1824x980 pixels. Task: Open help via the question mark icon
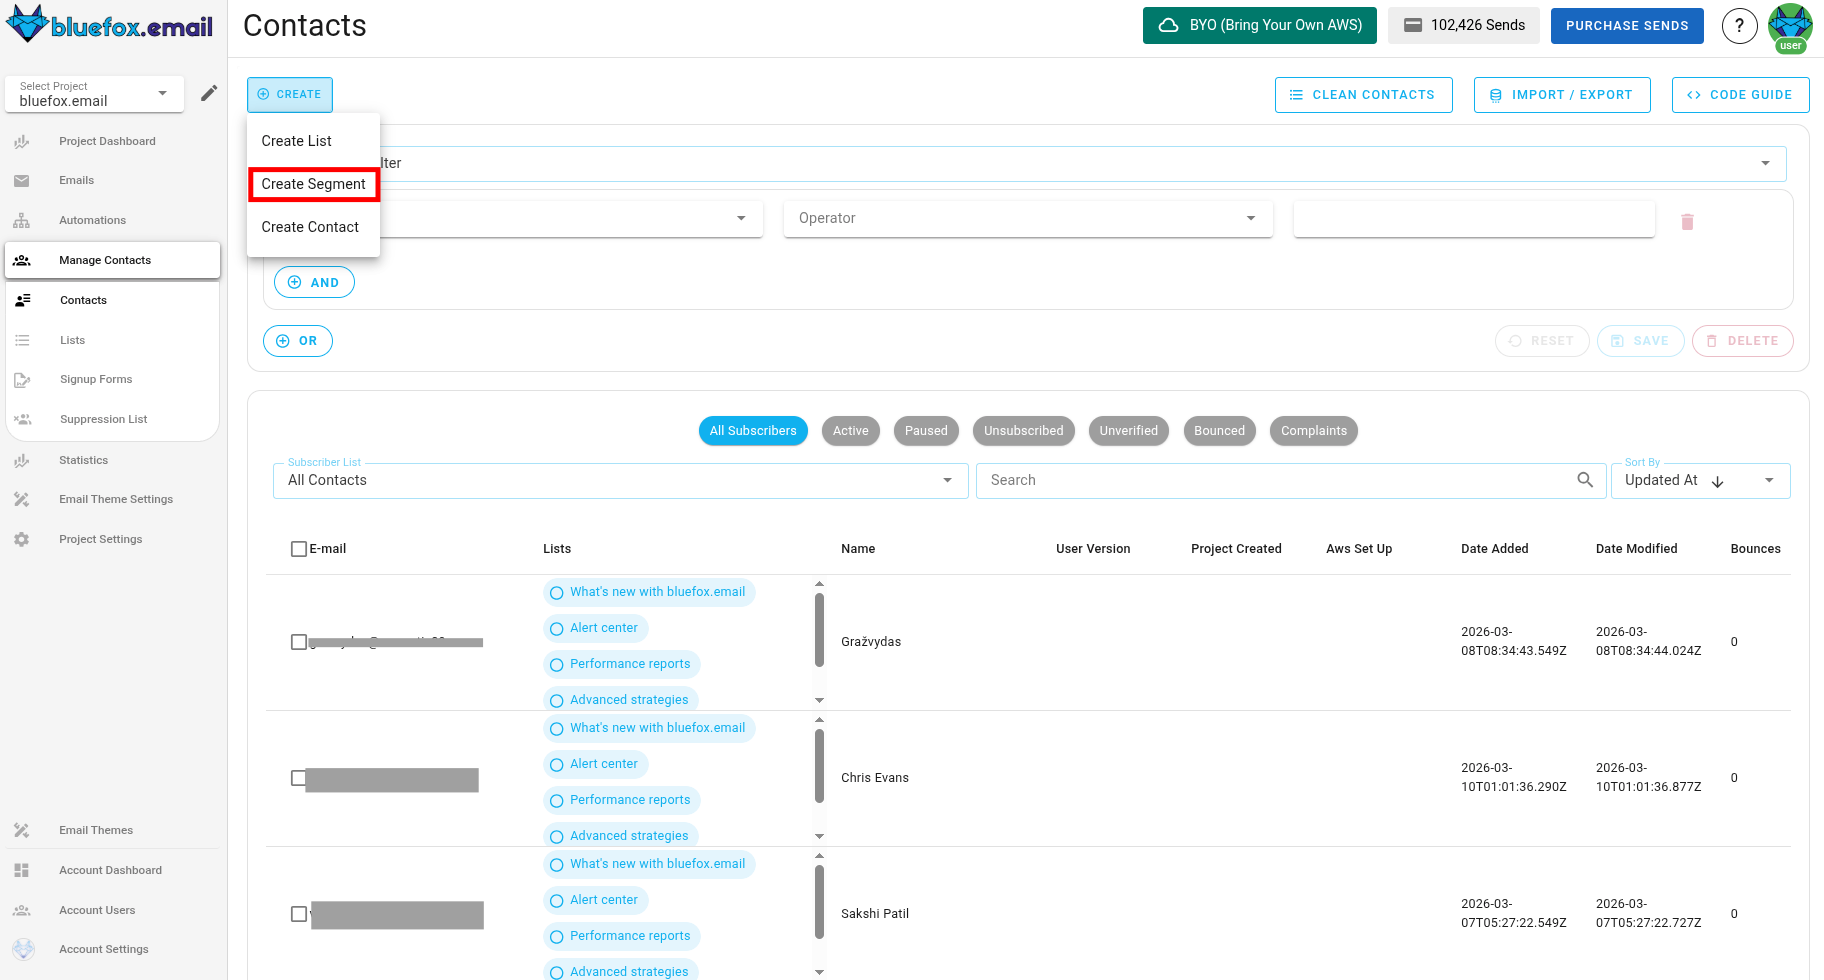(x=1740, y=26)
